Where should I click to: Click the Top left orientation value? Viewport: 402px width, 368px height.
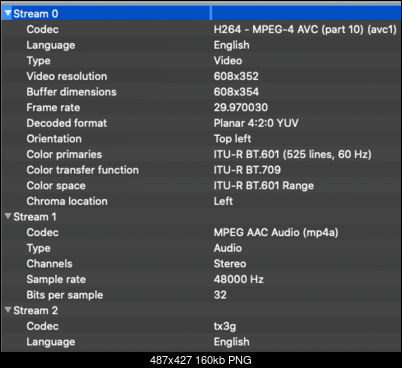232,139
